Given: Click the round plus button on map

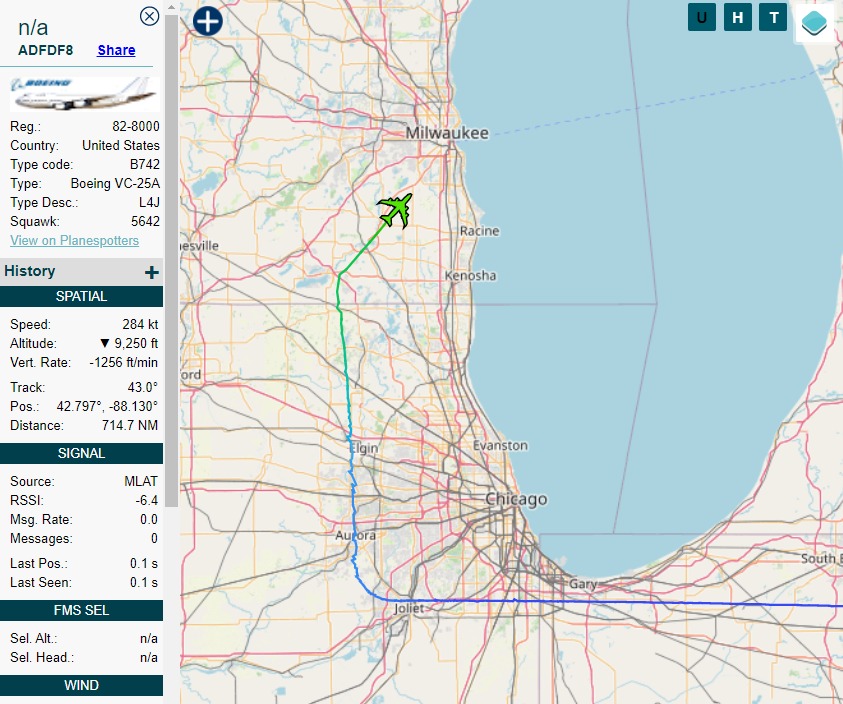Looking at the screenshot, I should [208, 22].
